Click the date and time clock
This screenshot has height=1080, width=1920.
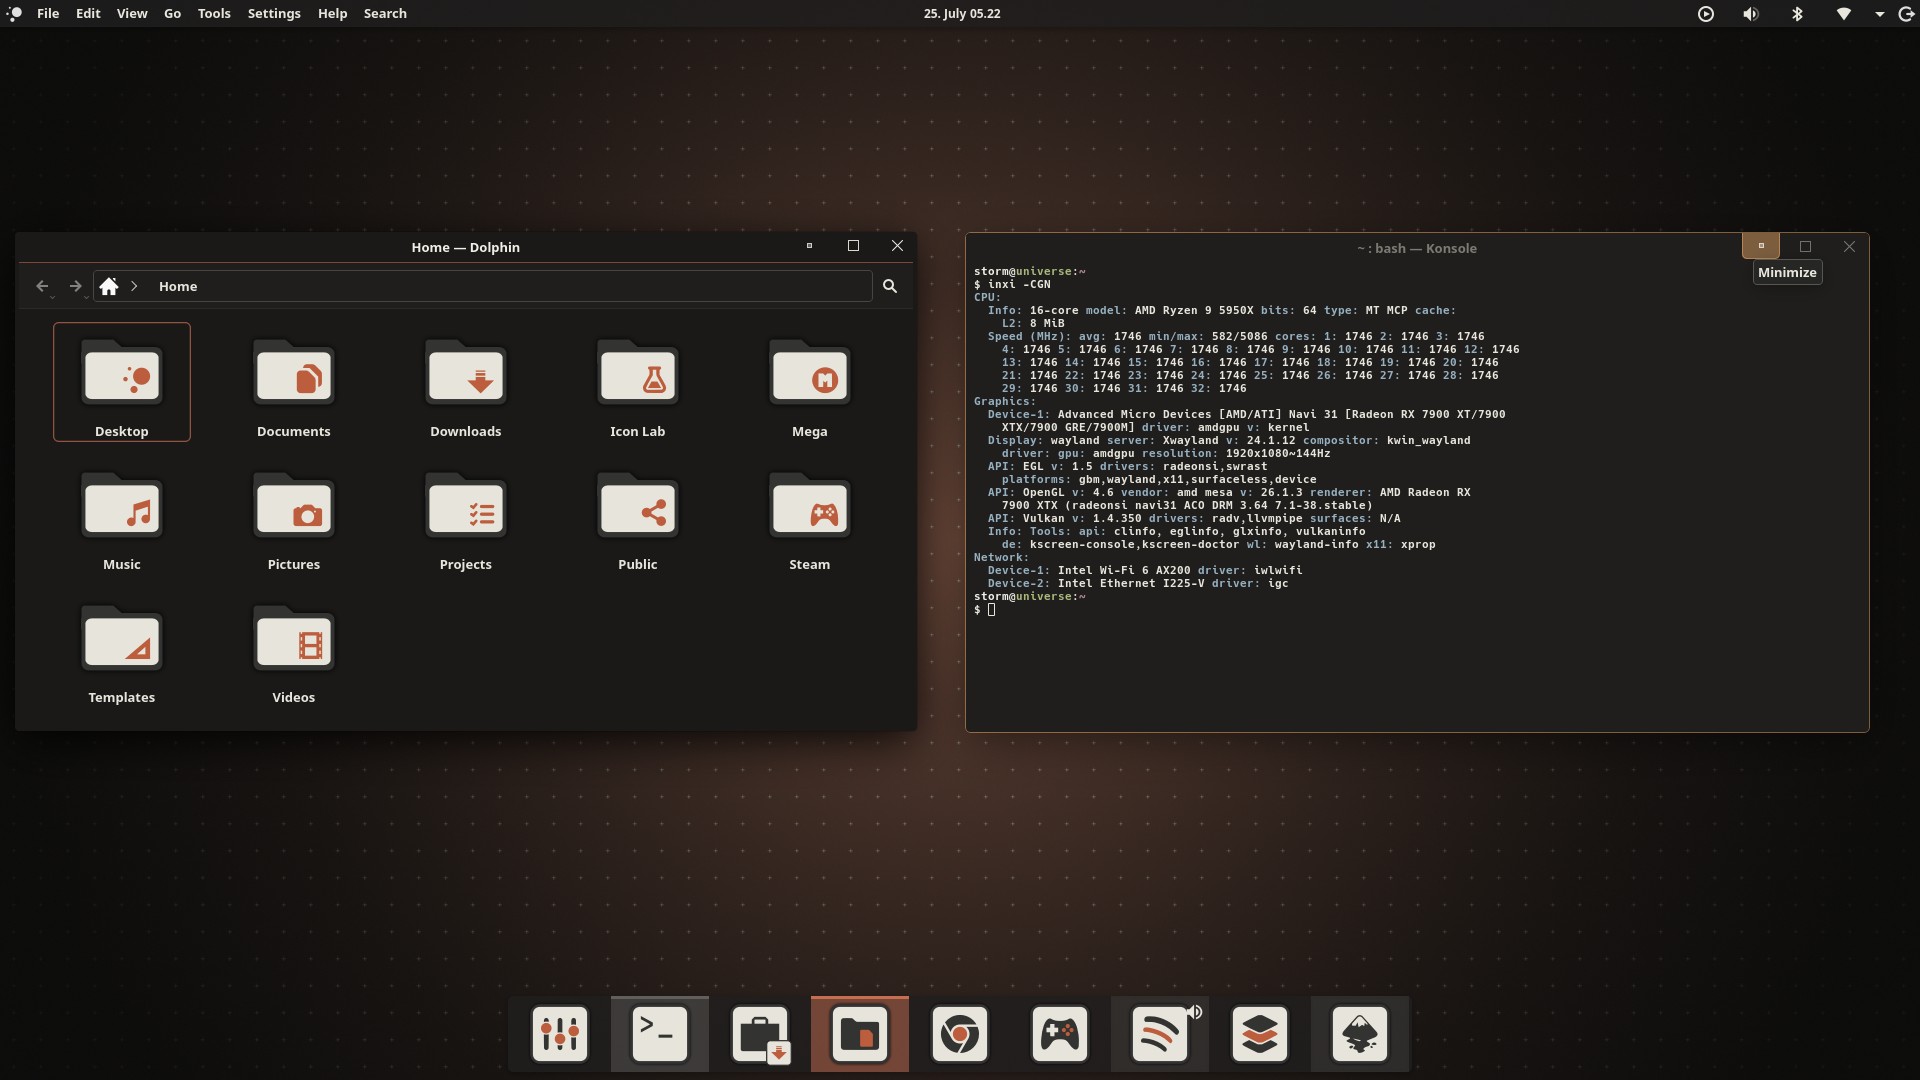click(x=962, y=13)
